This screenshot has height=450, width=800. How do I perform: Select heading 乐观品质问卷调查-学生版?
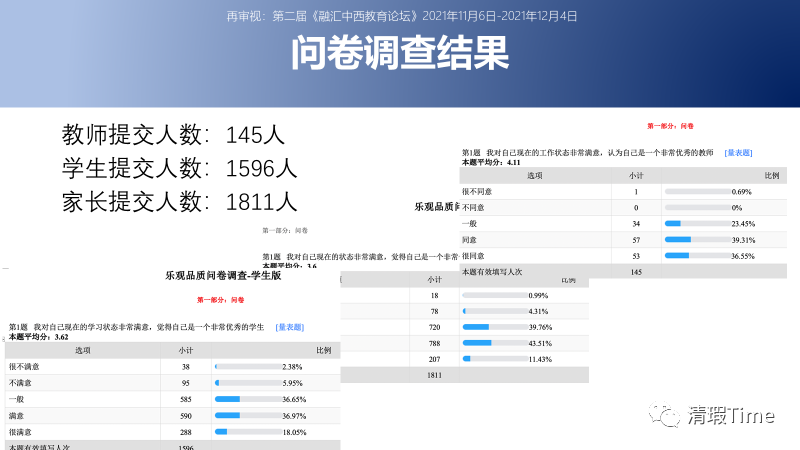(223, 276)
